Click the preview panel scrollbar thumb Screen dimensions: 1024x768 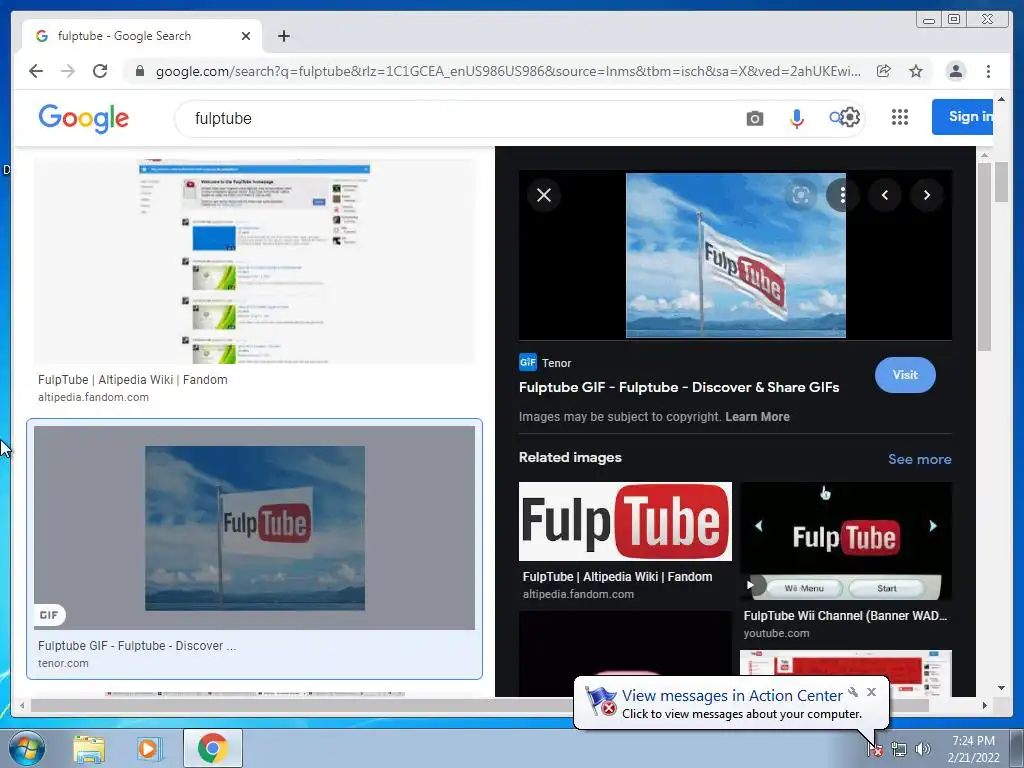coord(984,256)
